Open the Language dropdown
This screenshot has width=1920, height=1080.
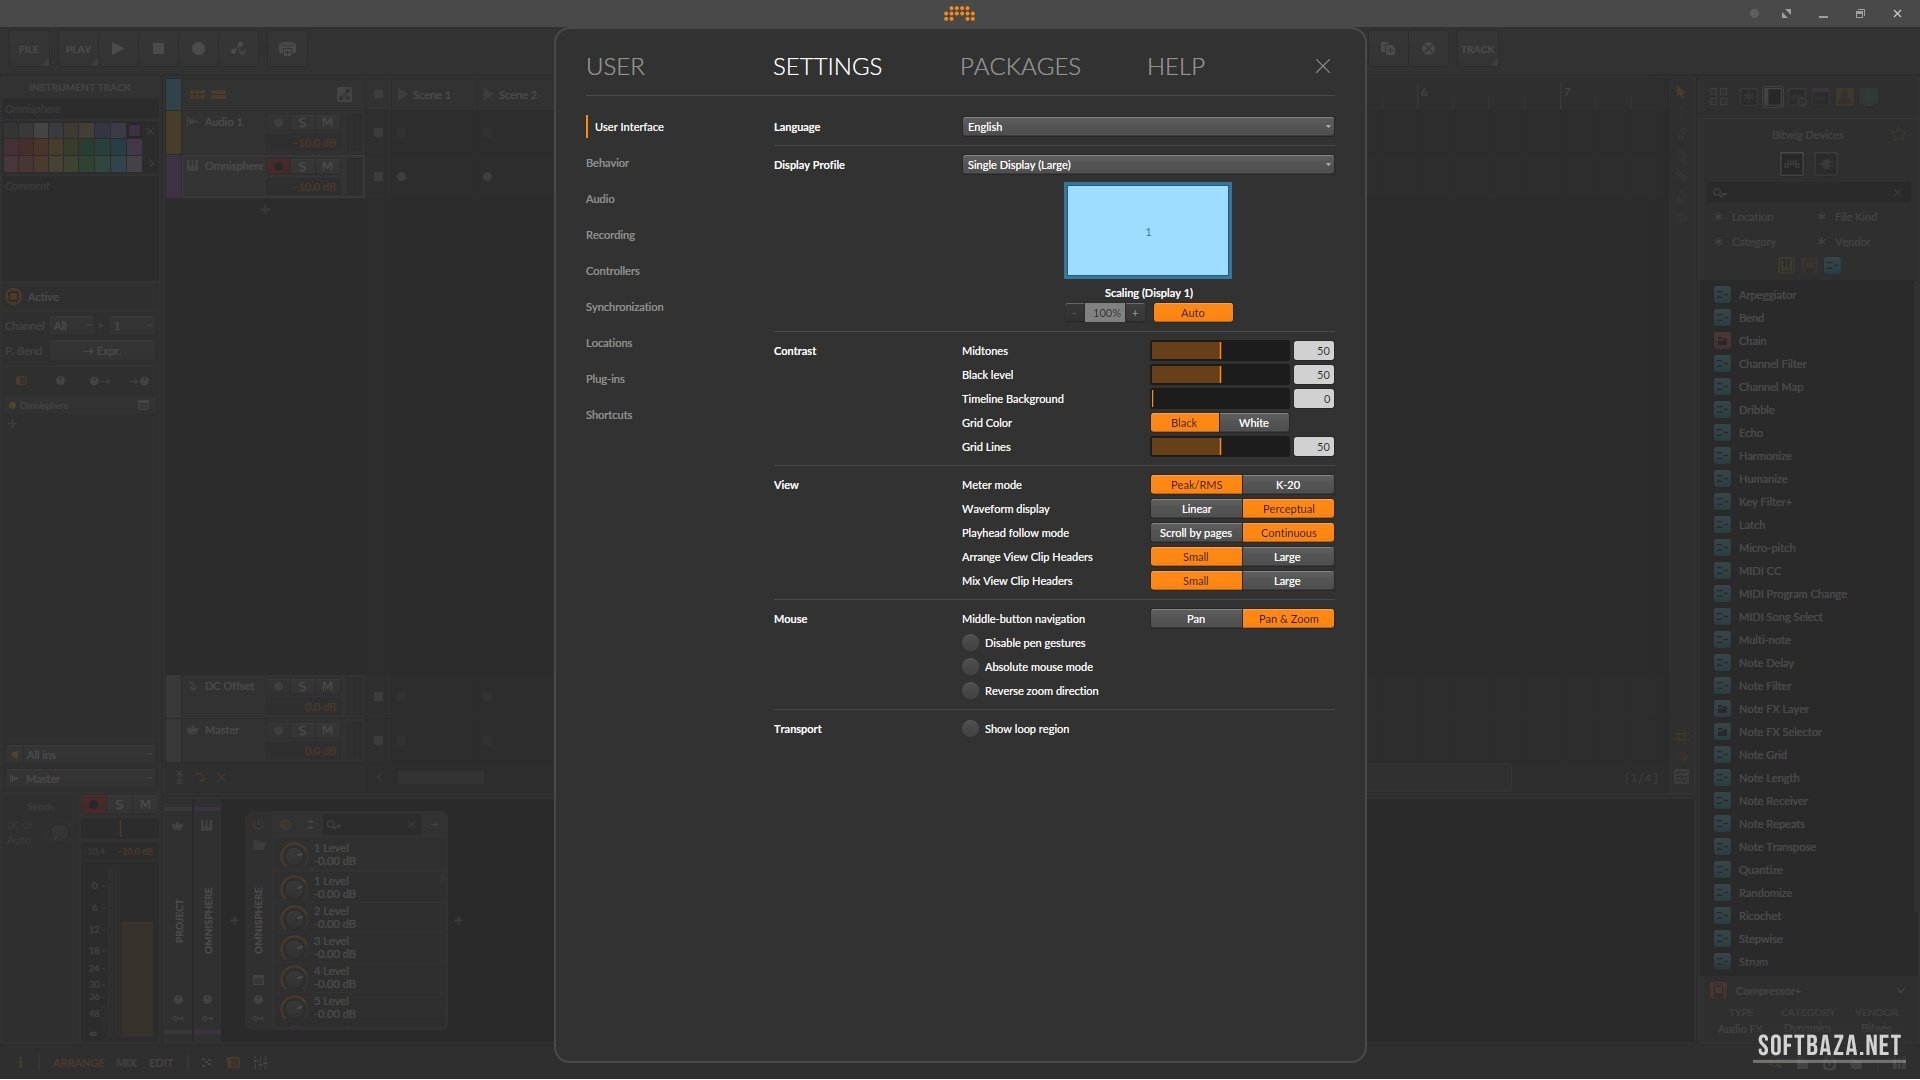pos(1147,127)
